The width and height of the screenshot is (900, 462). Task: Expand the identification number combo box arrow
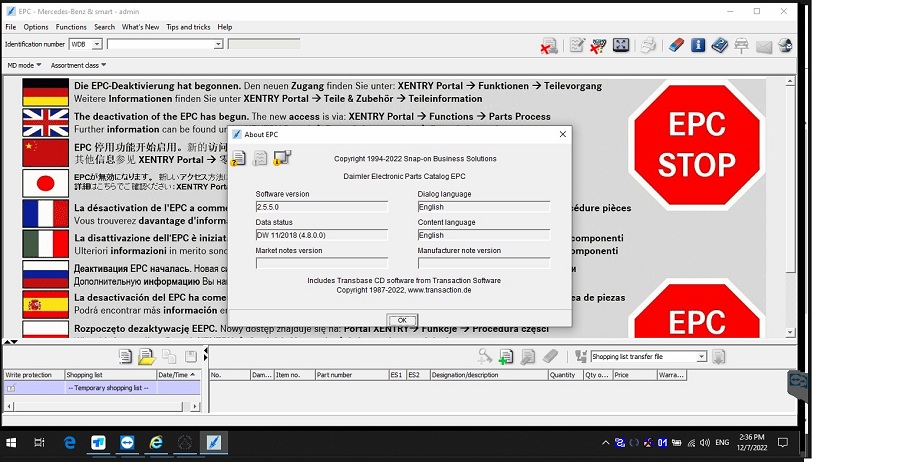(x=218, y=44)
